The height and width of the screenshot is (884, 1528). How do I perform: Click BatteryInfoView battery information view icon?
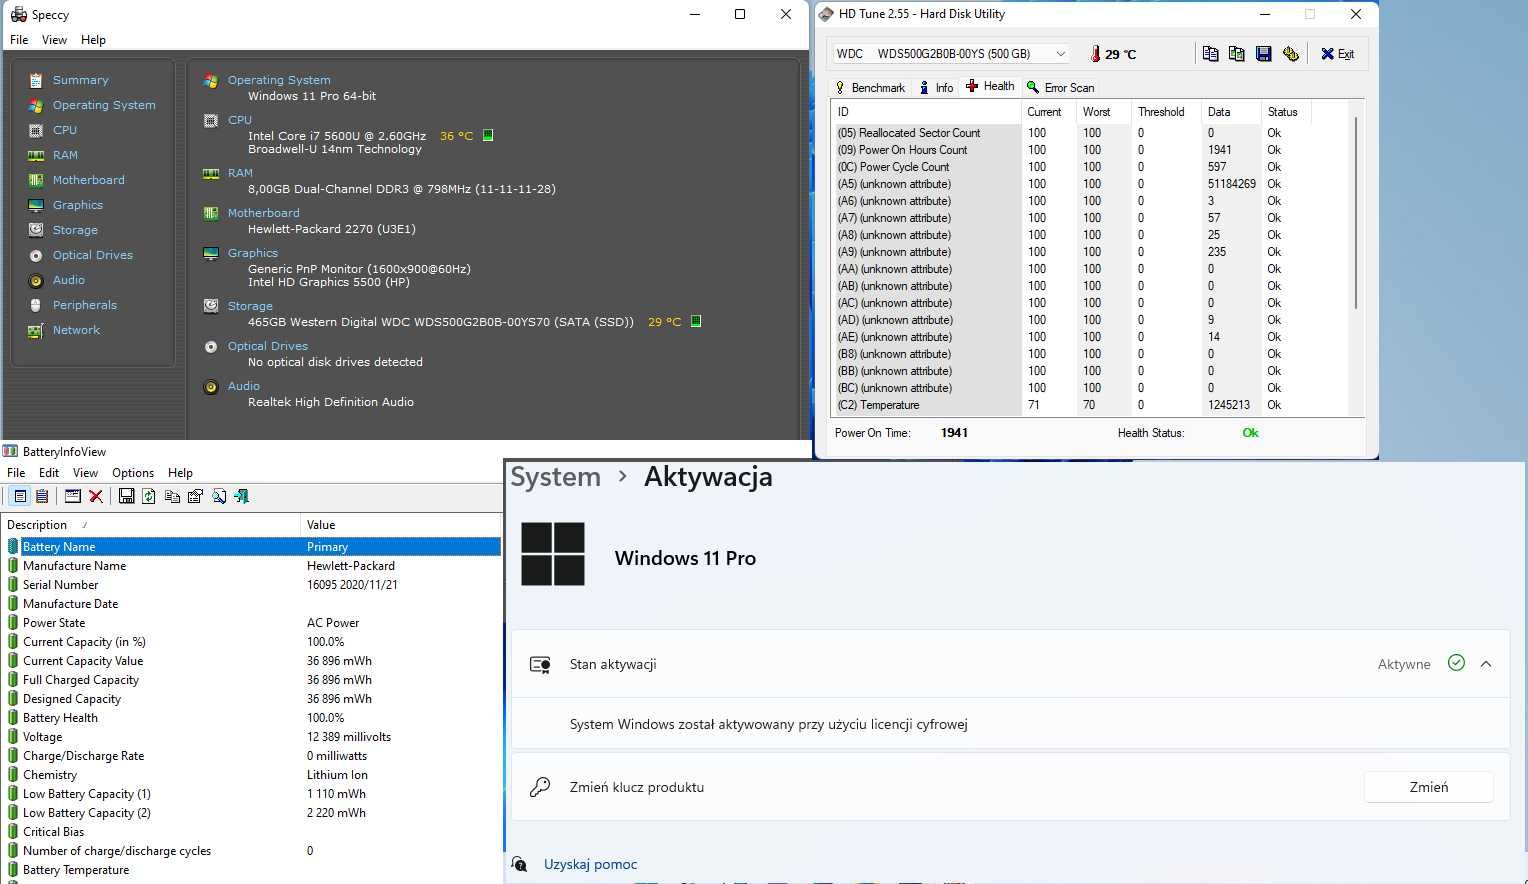(x=19, y=496)
